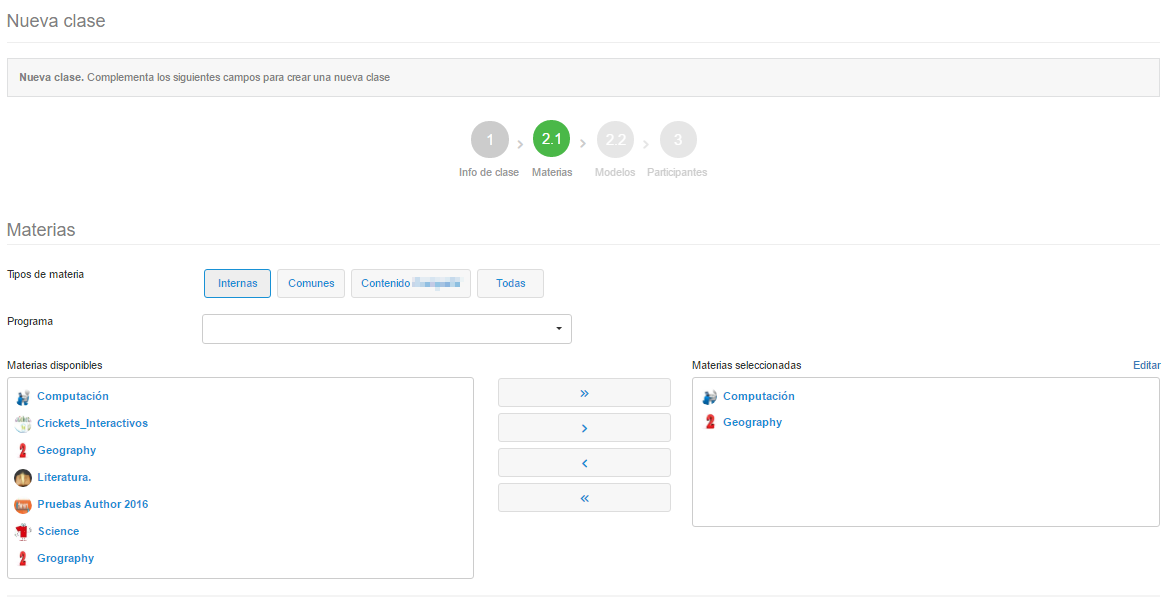This screenshot has width=1171, height=597.
Task: Click the Geography icon in selected subjects
Action: tap(710, 423)
